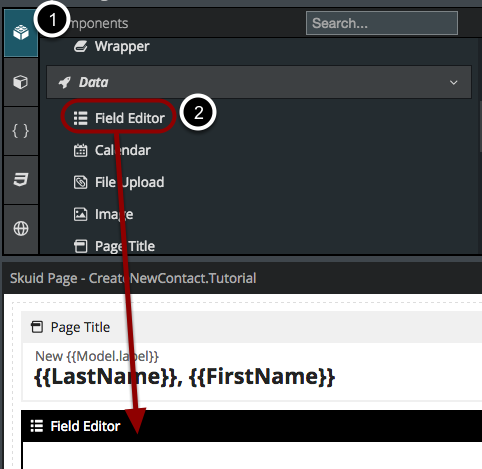
Task: Open the JavaScript curly braces sidebar icon
Action: (x=21, y=131)
